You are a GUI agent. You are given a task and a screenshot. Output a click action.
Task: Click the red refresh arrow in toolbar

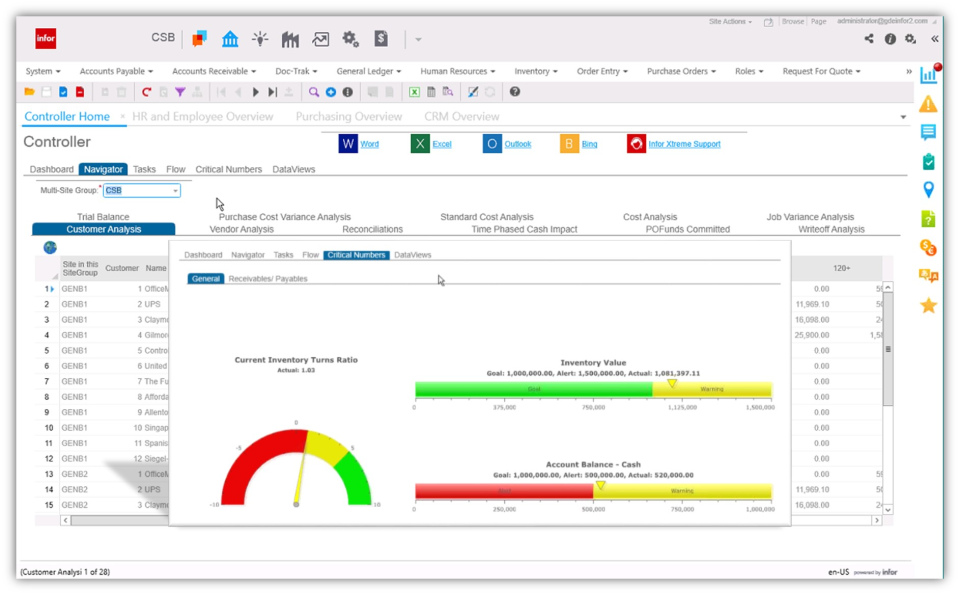[146, 92]
